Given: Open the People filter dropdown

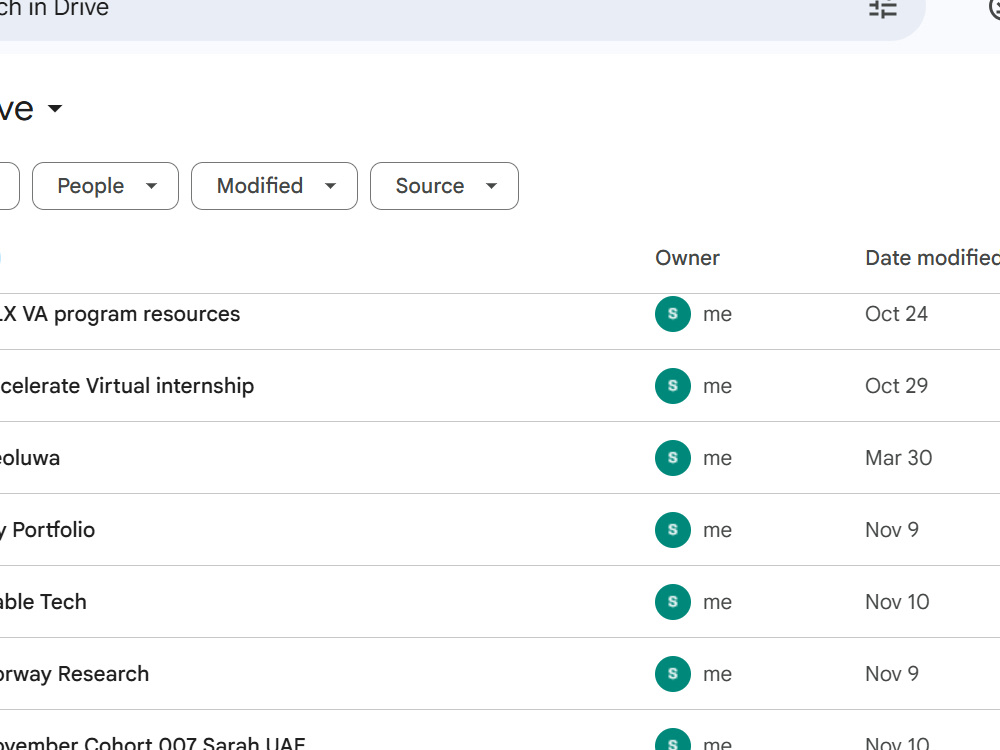Looking at the screenshot, I should (x=105, y=186).
